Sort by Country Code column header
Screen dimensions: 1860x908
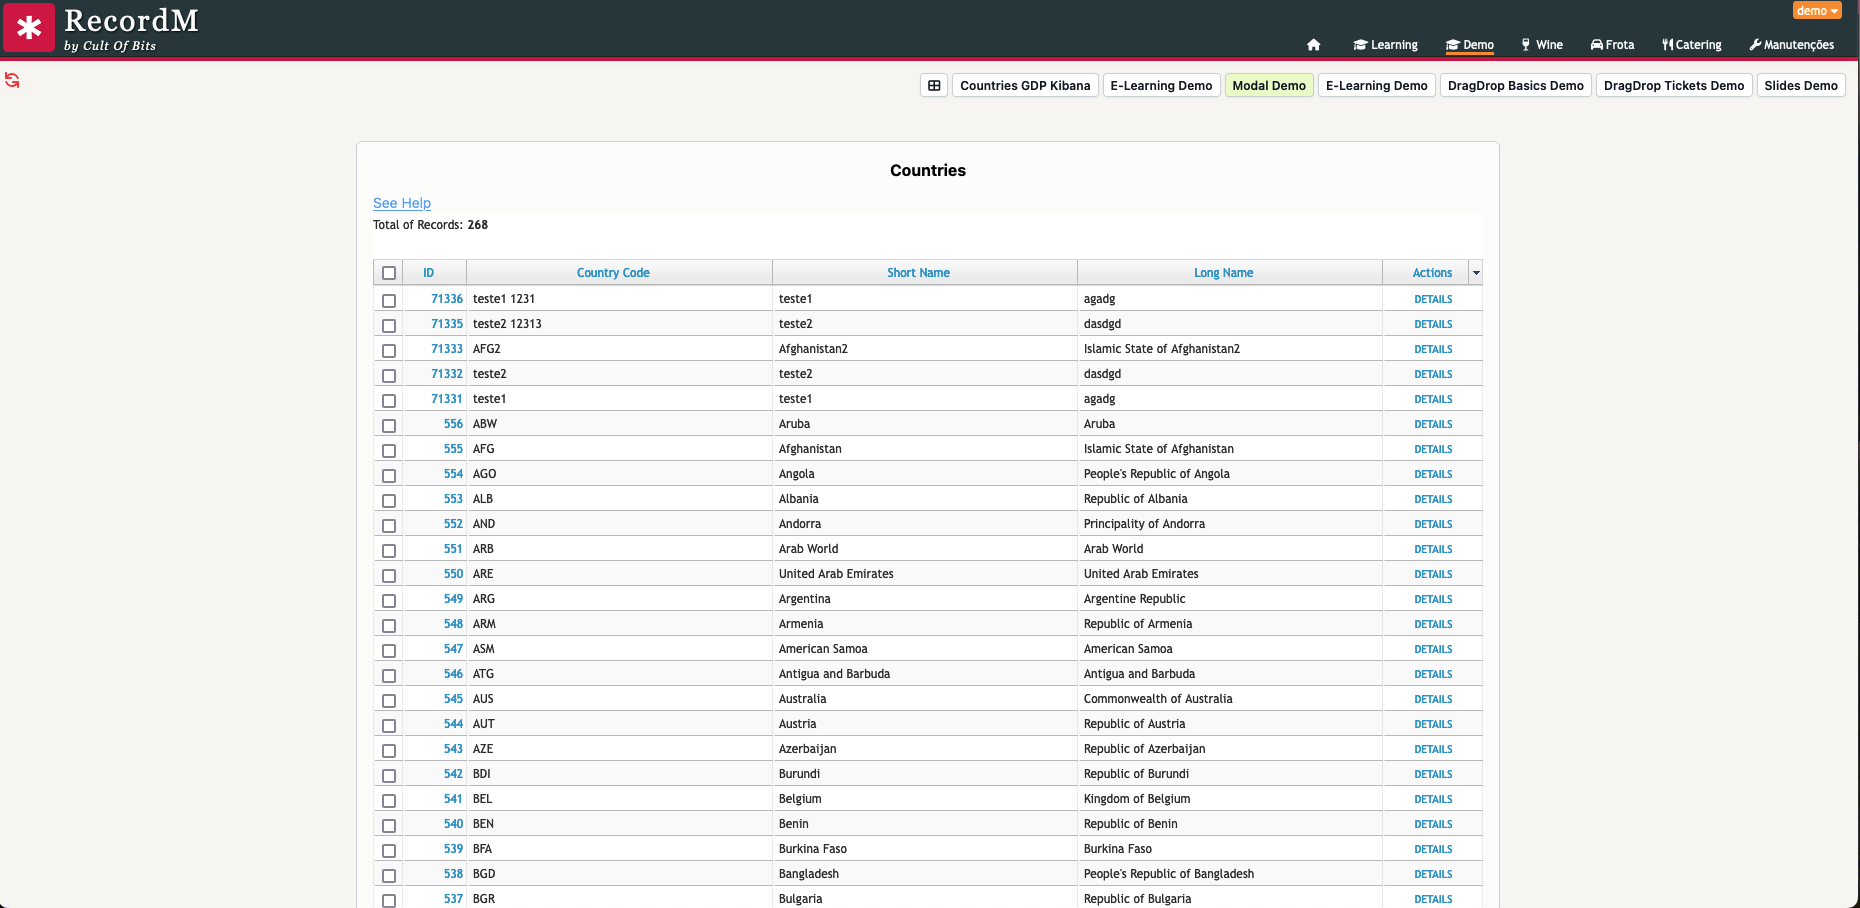[x=613, y=273]
